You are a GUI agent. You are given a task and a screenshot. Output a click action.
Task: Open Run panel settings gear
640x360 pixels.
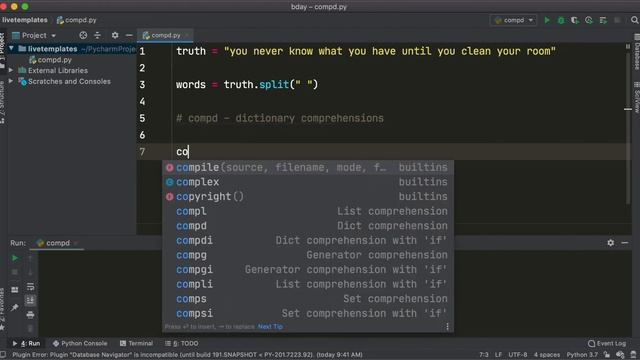(611, 242)
